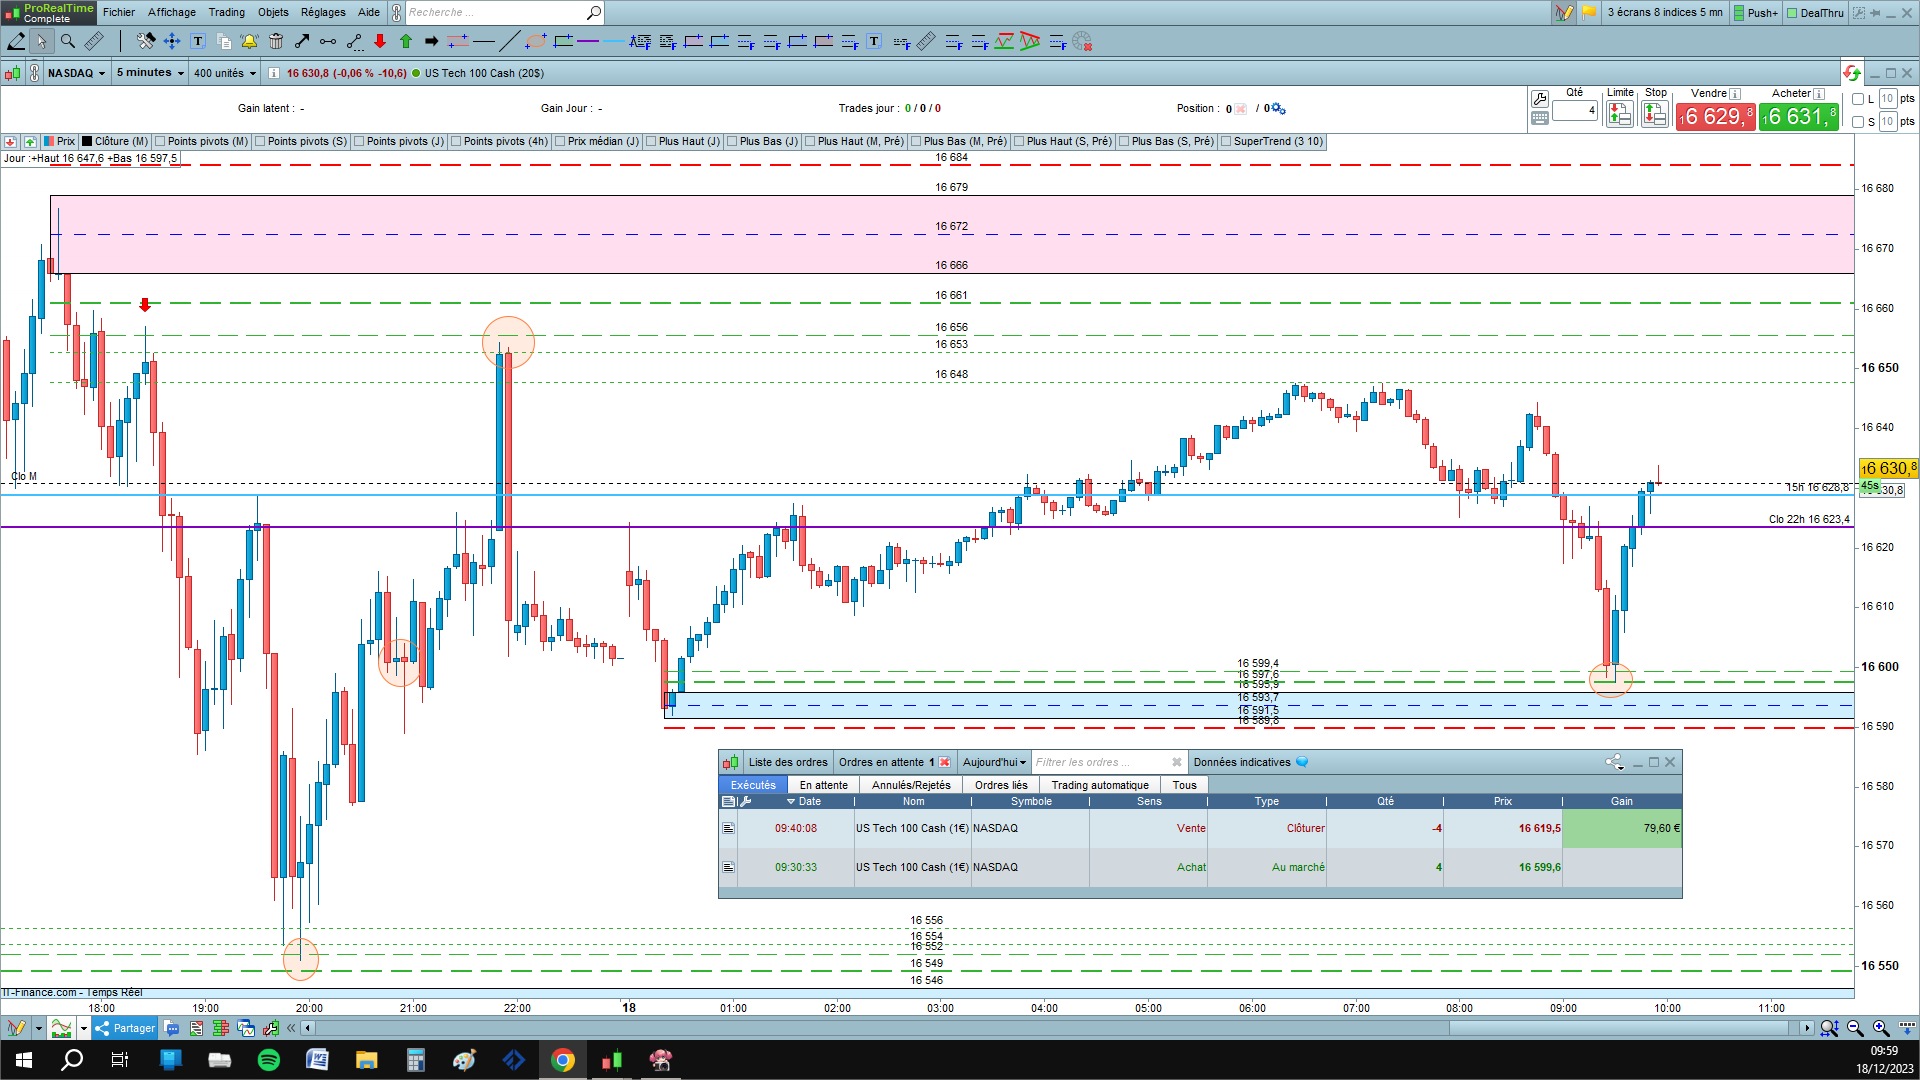Click the red Vendre price button
The width and height of the screenshot is (1920, 1080).
pos(1715,117)
